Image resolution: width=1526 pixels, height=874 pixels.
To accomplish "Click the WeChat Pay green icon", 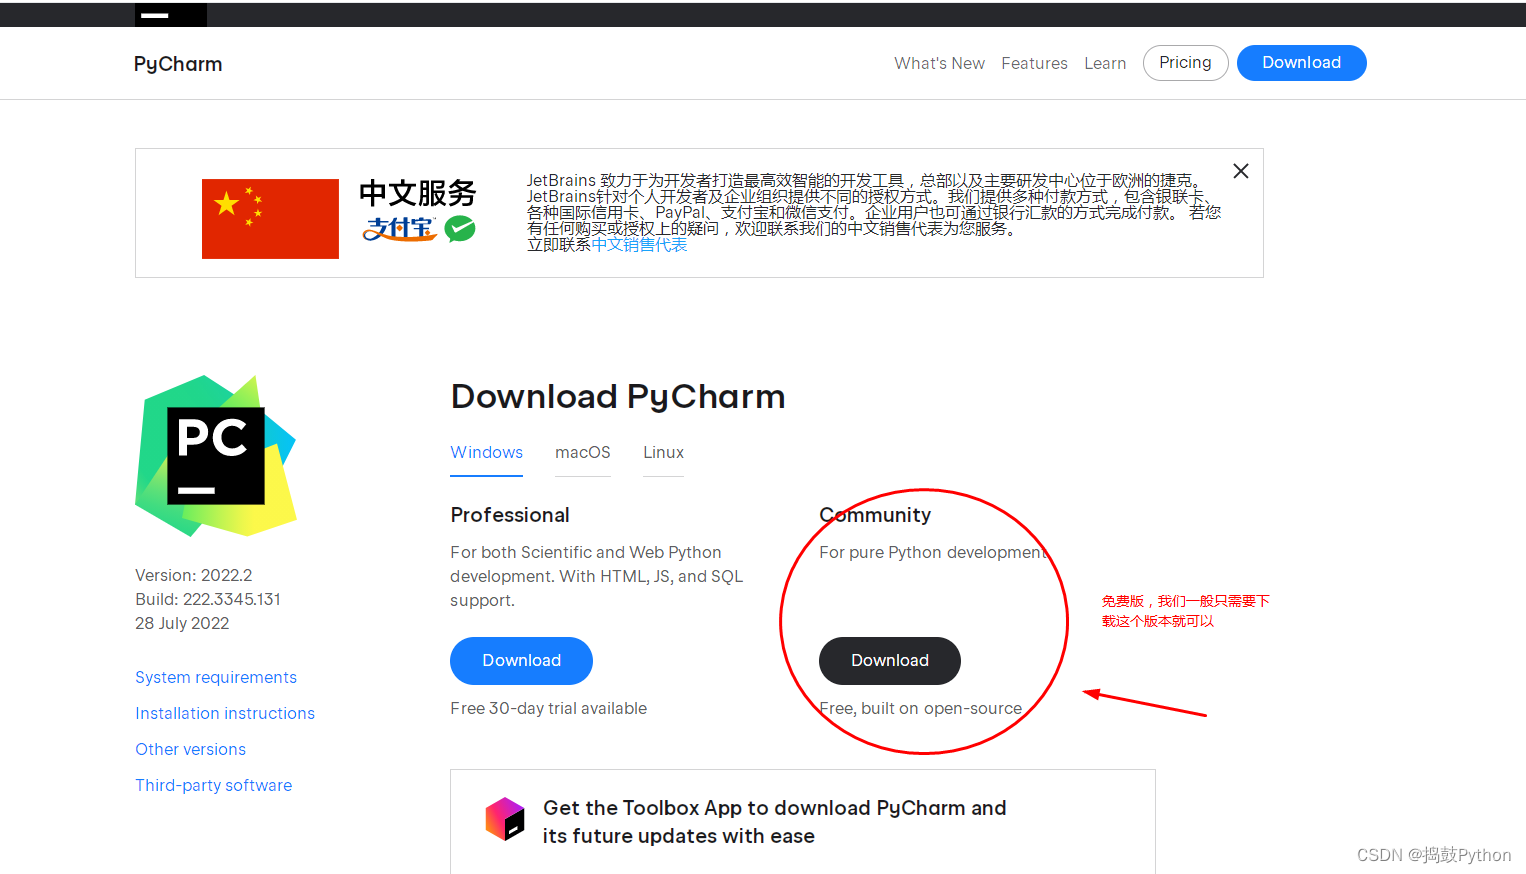I will coord(460,229).
